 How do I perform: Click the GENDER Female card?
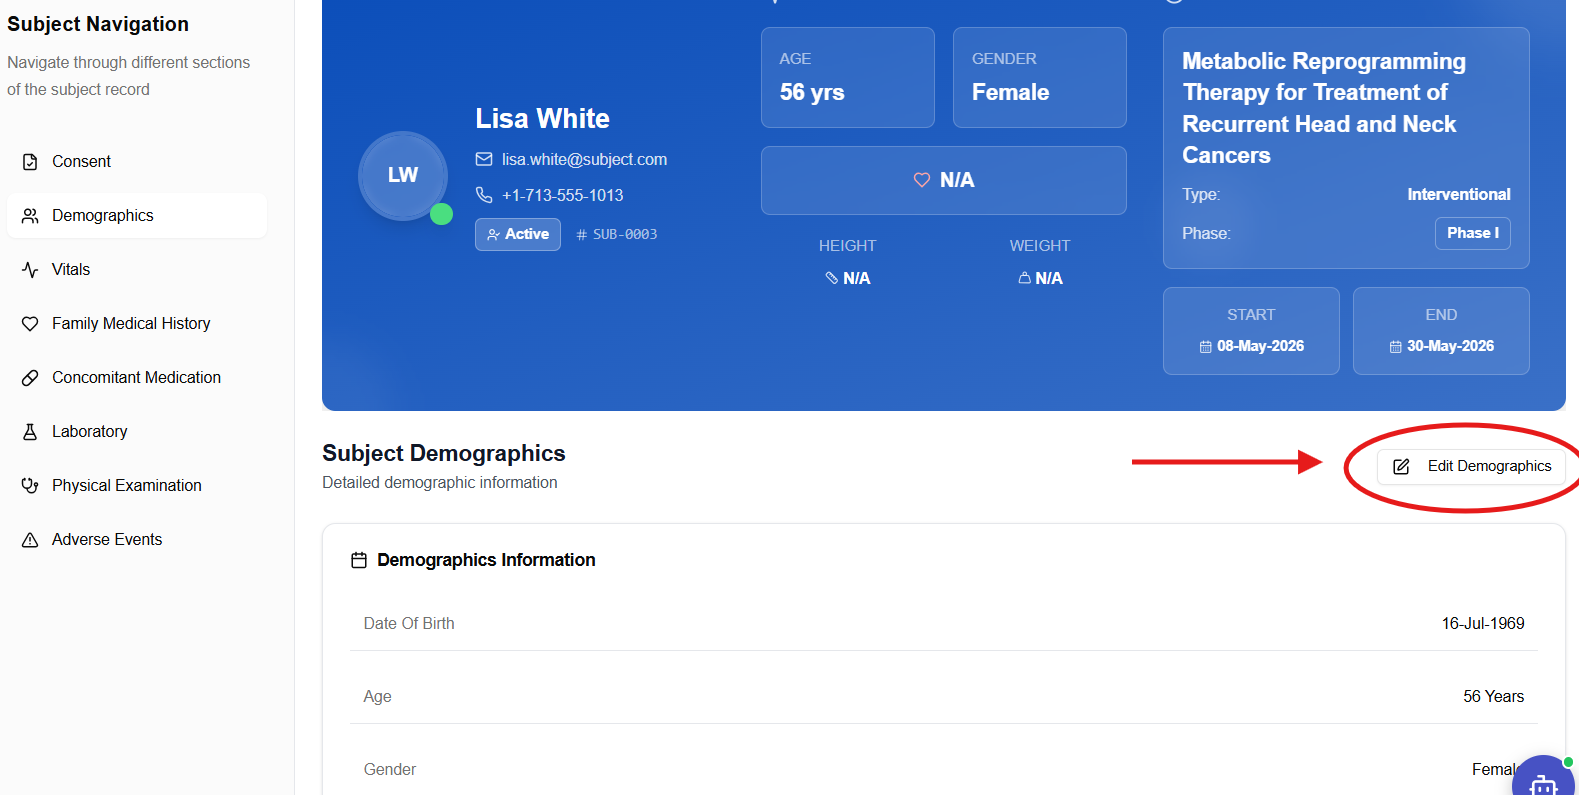click(1040, 77)
